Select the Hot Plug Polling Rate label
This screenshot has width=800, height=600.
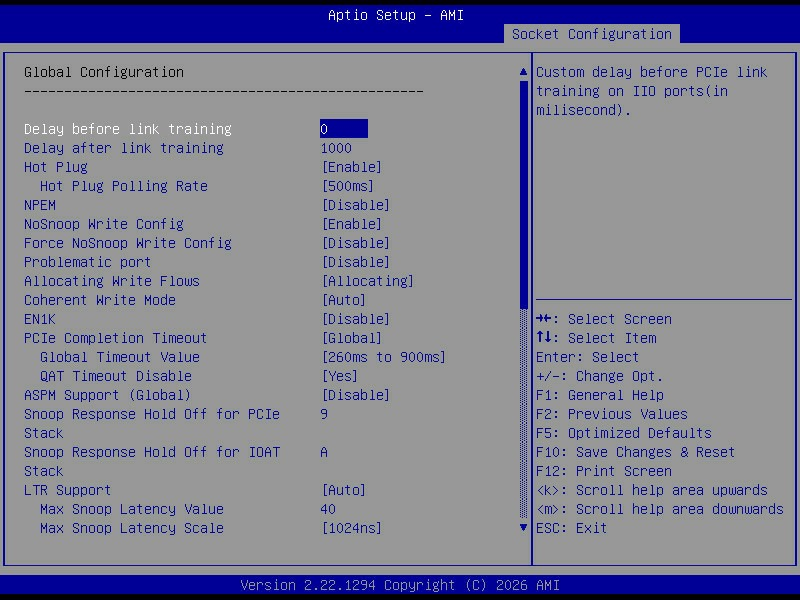[x=123, y=186]
